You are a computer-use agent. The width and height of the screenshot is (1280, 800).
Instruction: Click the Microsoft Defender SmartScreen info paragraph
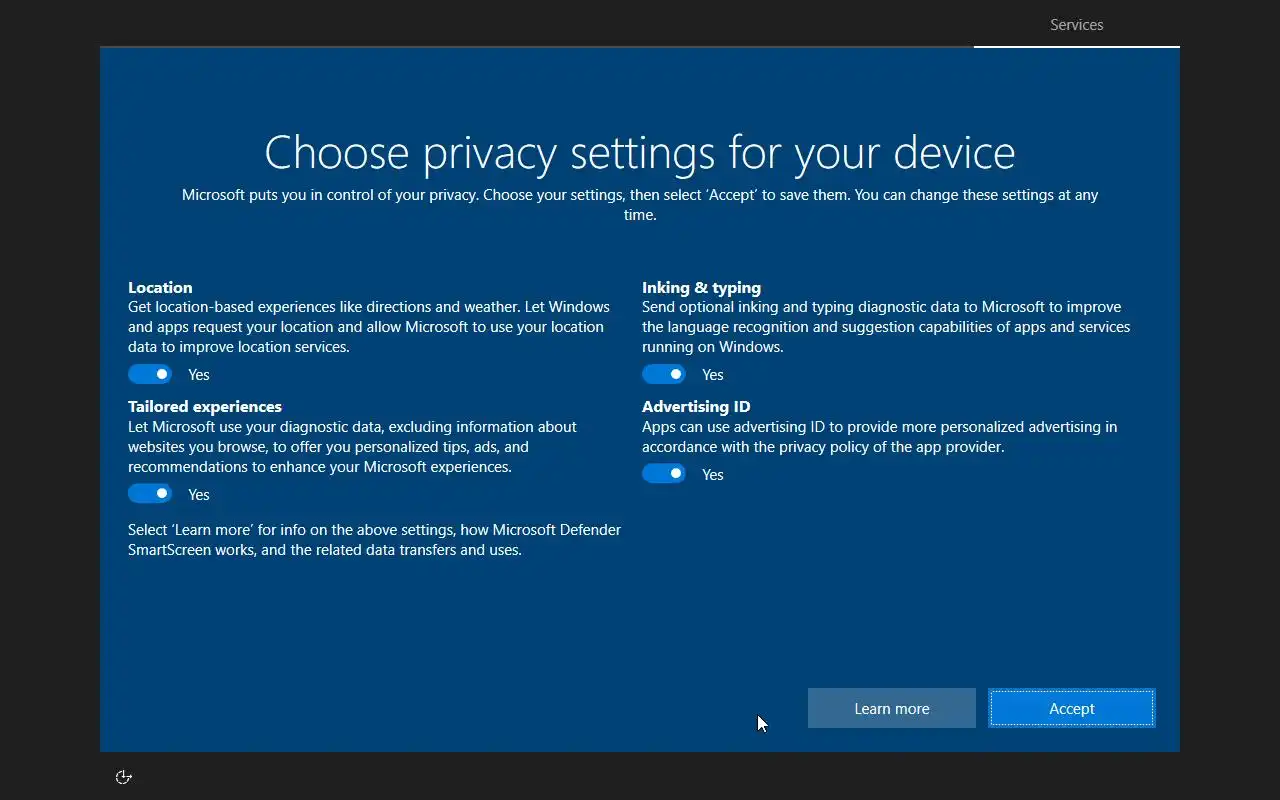pos(374,540)
